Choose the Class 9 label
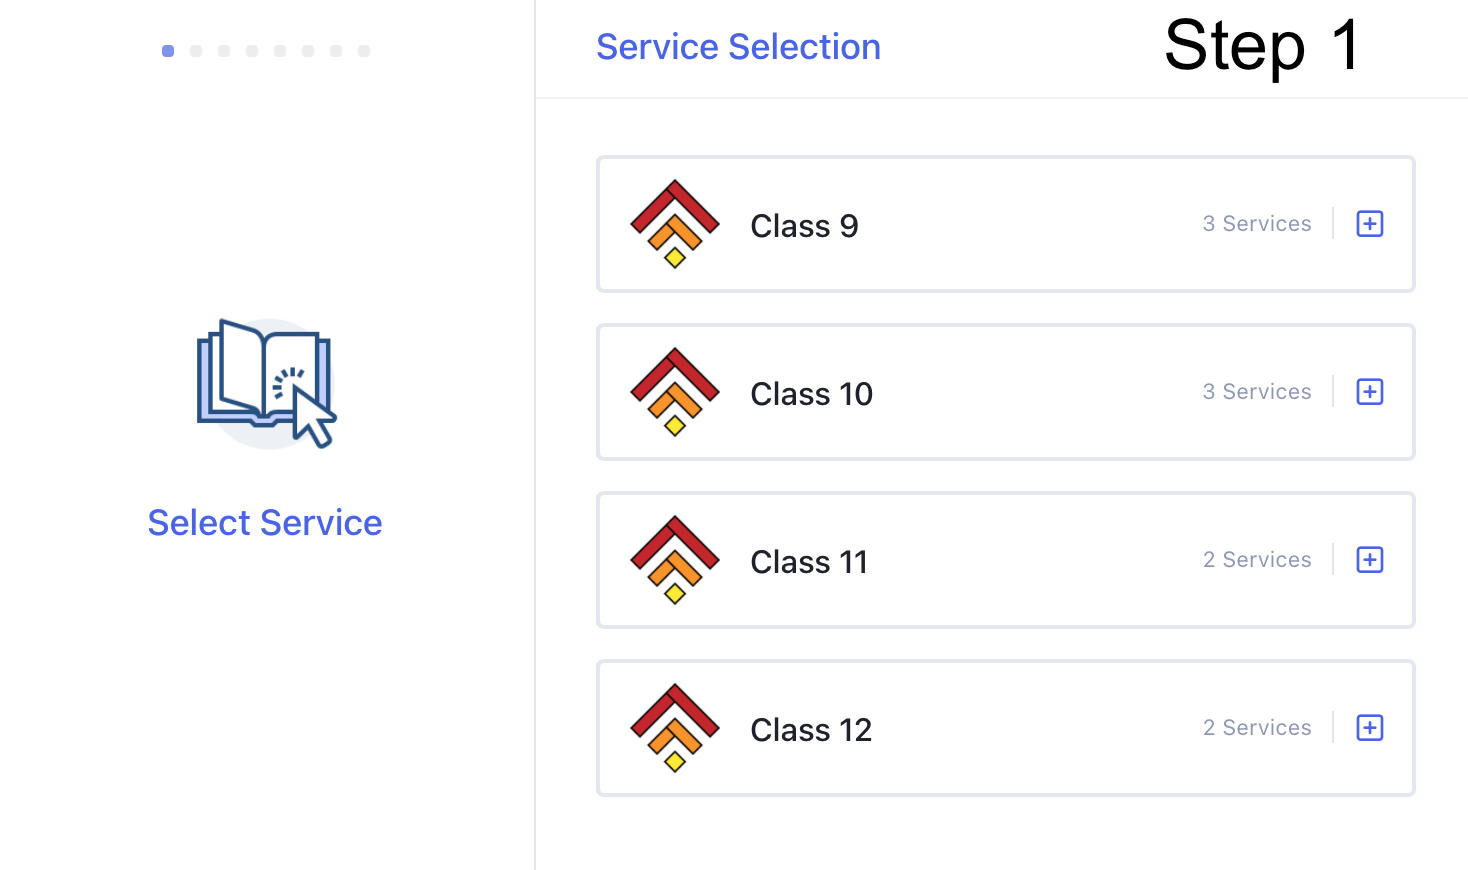 click(804, 226)
